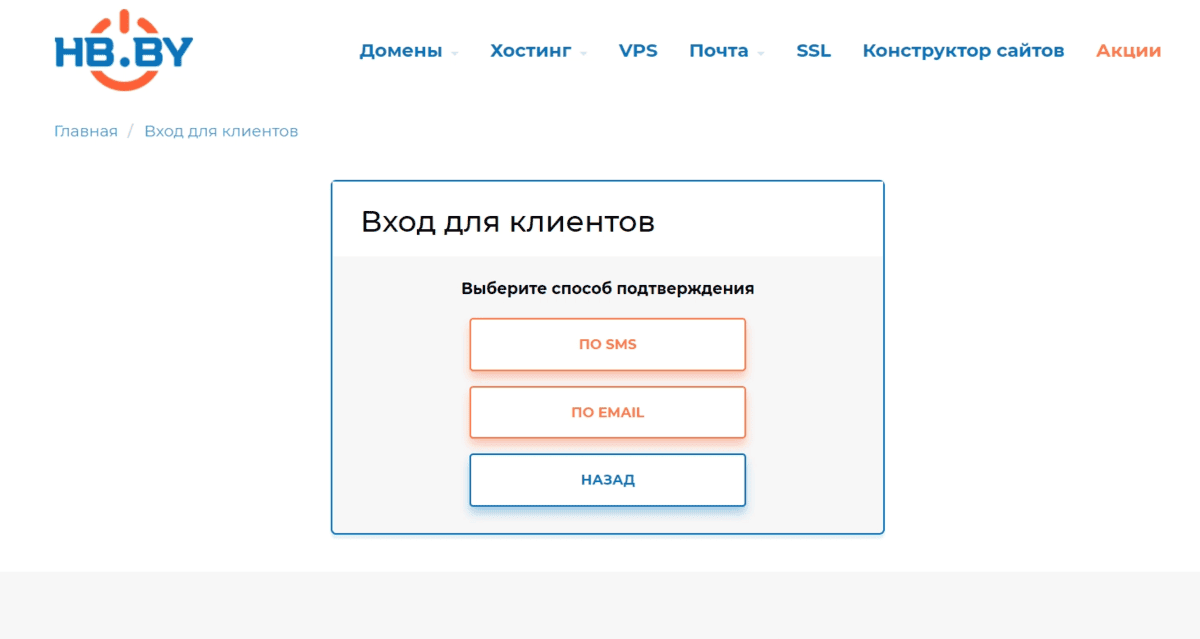1200x639 pixels.
Task: Open the Хостинг menu item
Action: tap(530, 51)
